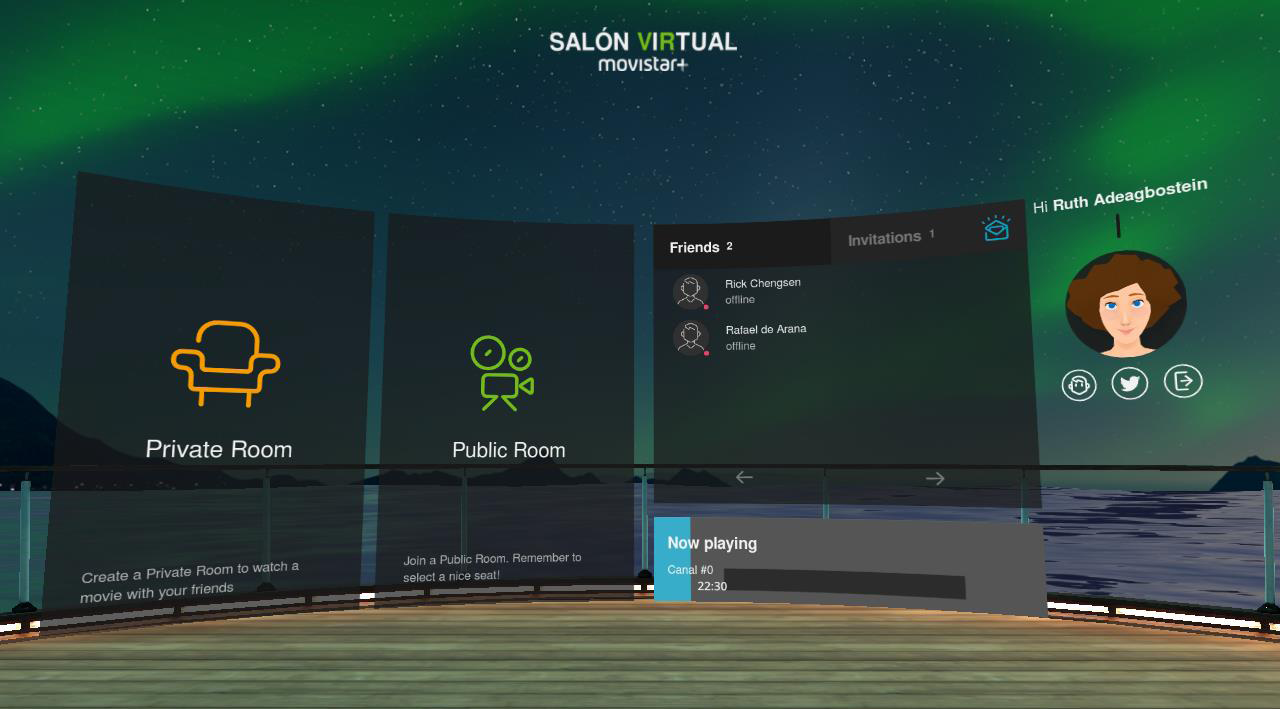Click the logout exit icon
This screenshot has width=1280, height=709.
(x=1183, y=381)
